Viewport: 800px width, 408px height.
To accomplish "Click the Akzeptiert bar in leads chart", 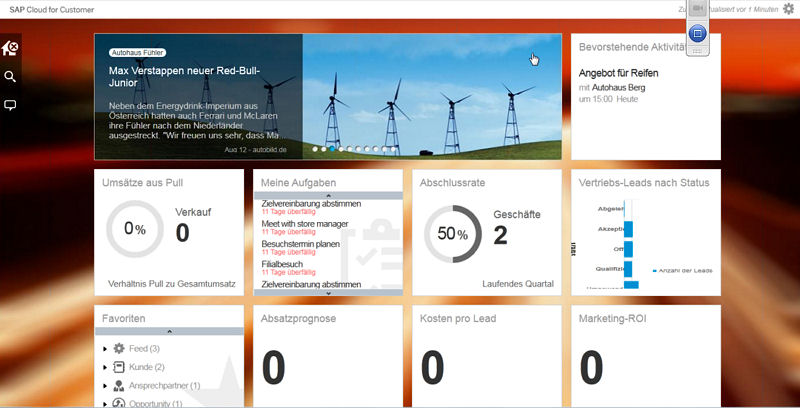I will coord(629,229).
